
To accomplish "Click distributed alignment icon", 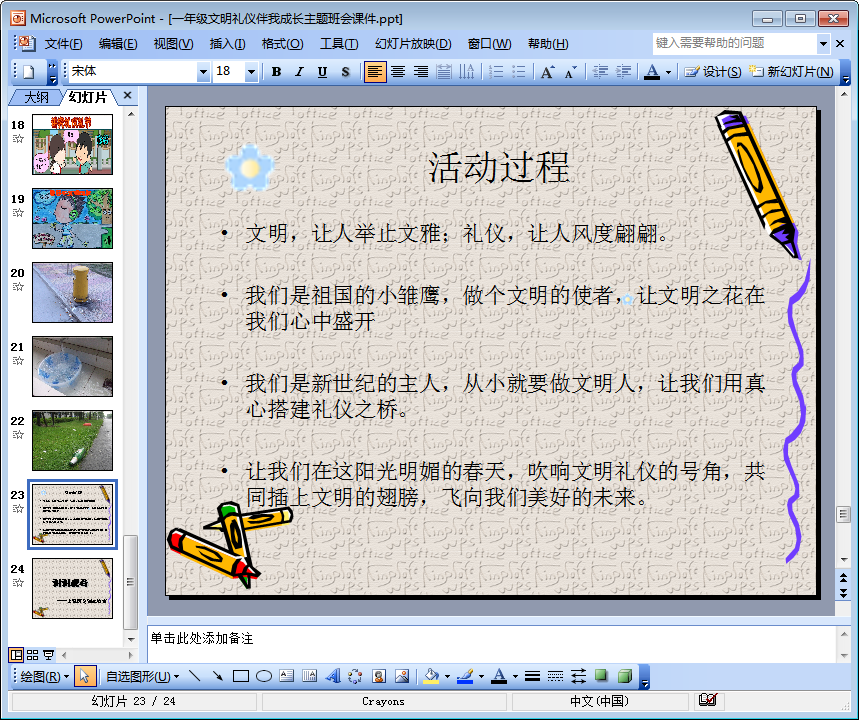I will pyautogui.click(x=444, y=72).
